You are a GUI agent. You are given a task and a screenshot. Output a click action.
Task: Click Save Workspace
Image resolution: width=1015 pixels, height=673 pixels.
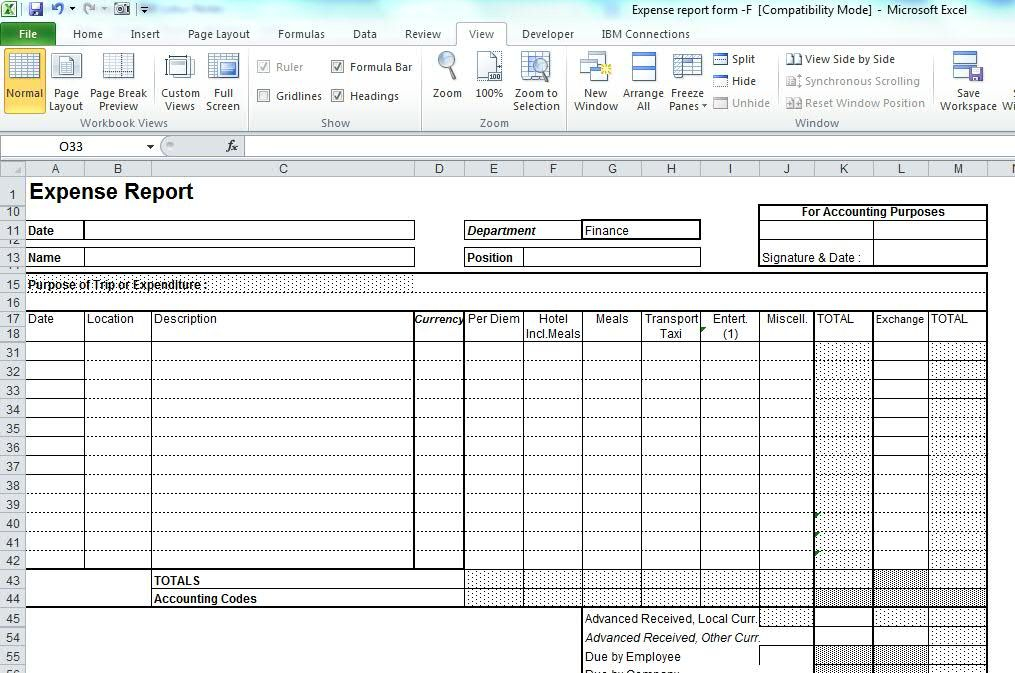pyautogui.click(x=968, y=82)
